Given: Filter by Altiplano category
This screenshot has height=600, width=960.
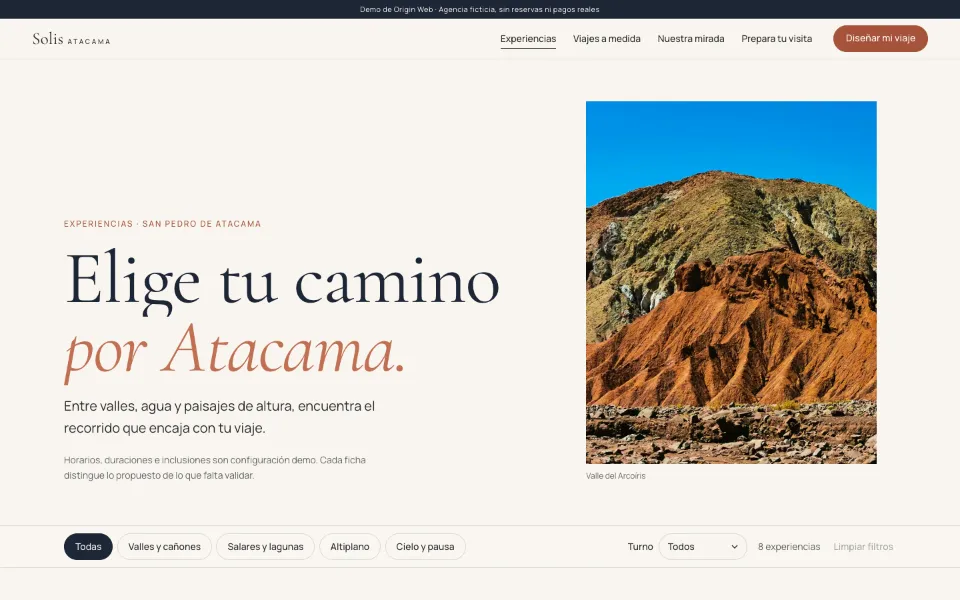Looking at the screenshot, I should [x=350, y=547].
